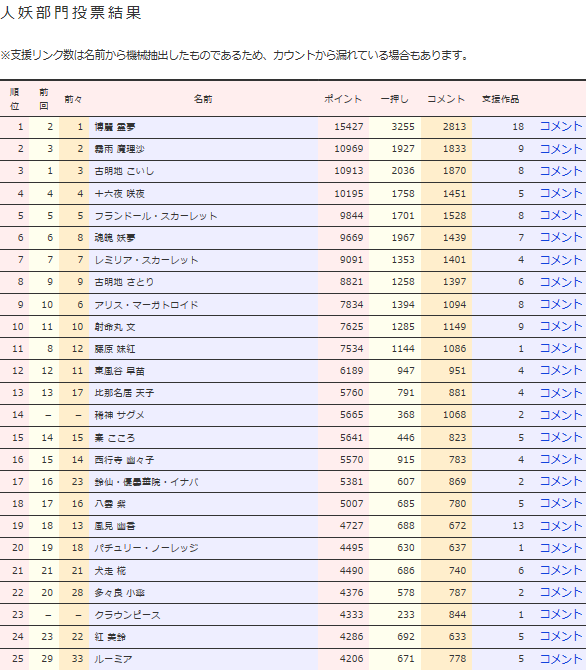586x670 pixels.
Task: Click the name レミリア・スカーレット
Action: click(147, 260)
